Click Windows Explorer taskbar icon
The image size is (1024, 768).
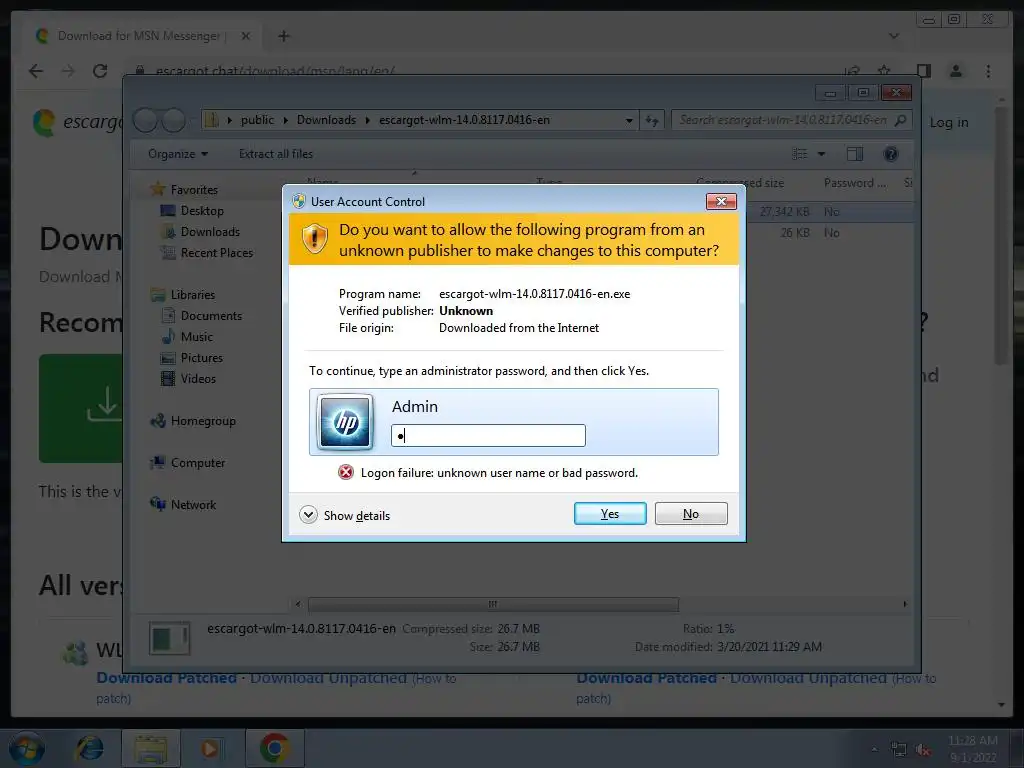tap(151, 748)
